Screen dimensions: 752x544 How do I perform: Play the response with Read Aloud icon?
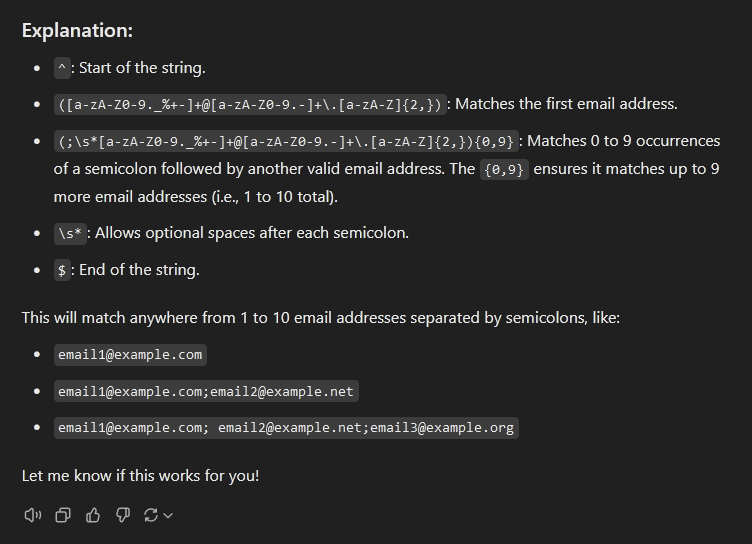(33, 515)
